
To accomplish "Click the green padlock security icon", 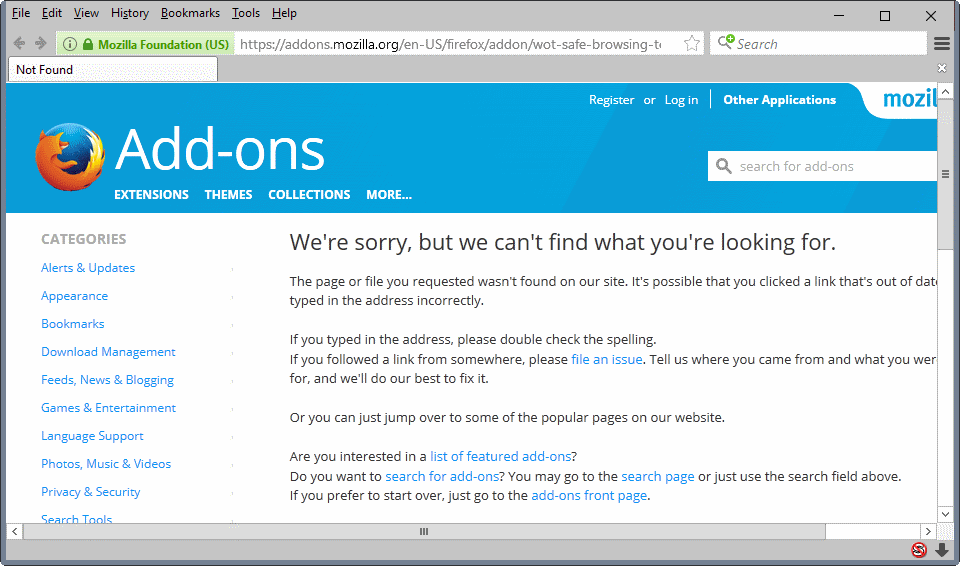I will 88,44.
